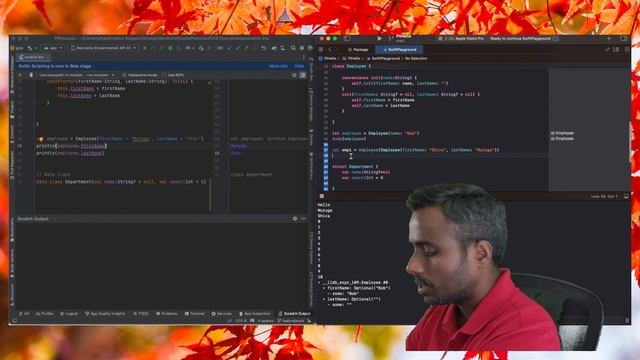The width and height of the screenshot is (640, 360).
Task: Click first Employee result in Xcode sidebar
Action: (562, 133)
